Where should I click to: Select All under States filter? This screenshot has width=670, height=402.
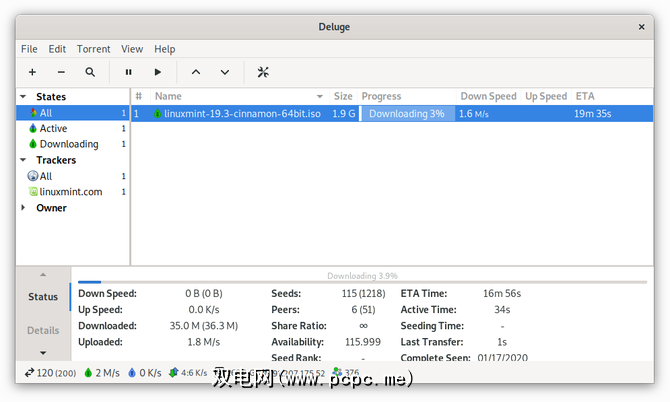point(73,113)
